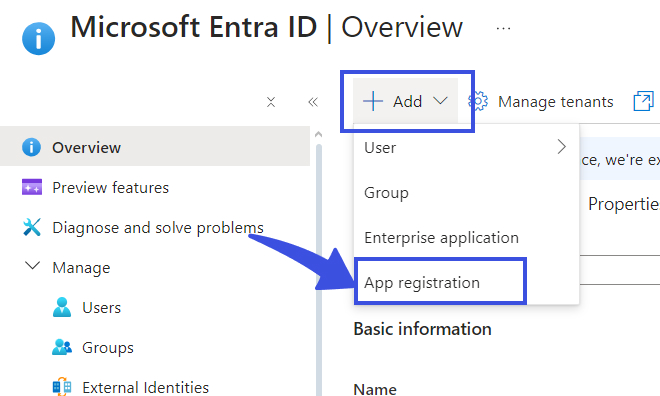Click the External Identities icon

tap(62, 386)
